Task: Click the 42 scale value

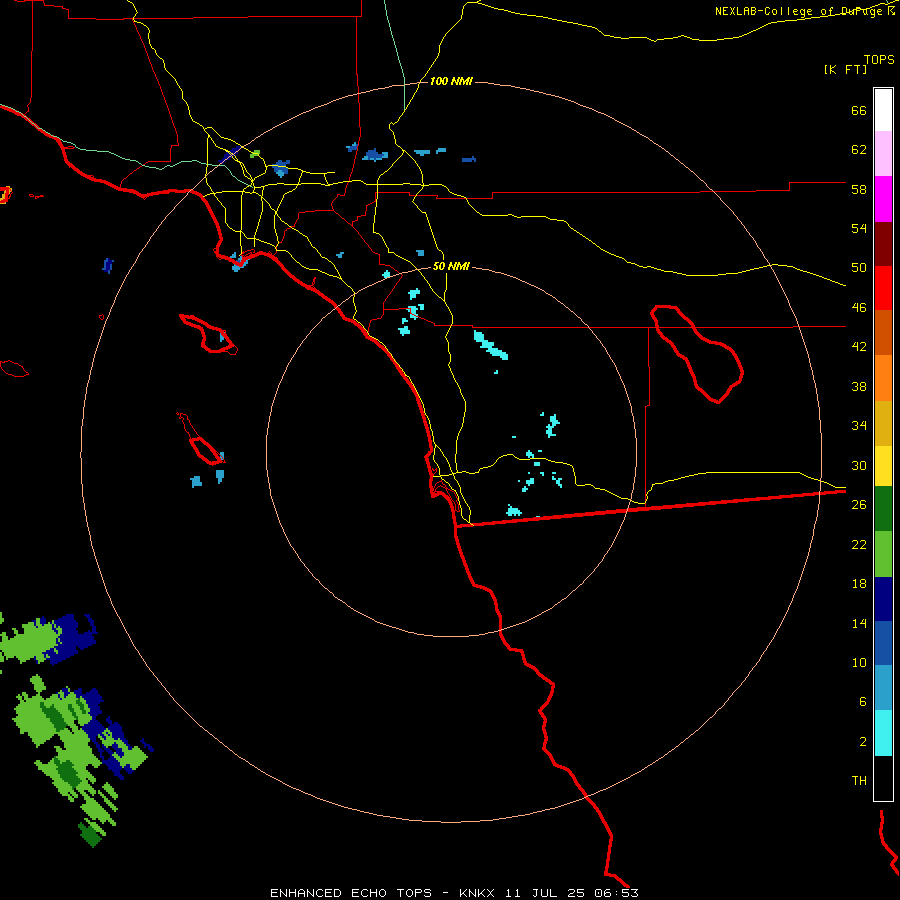Action: 859,347
